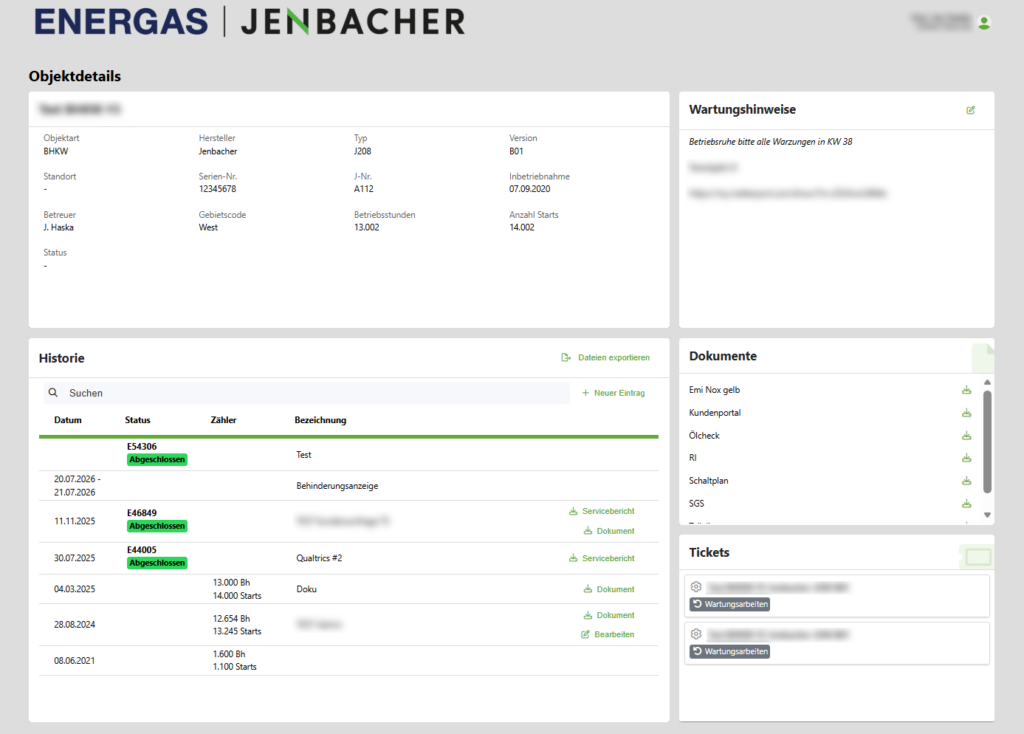Click the Energas Jenbacher logo

coord(249,22)
